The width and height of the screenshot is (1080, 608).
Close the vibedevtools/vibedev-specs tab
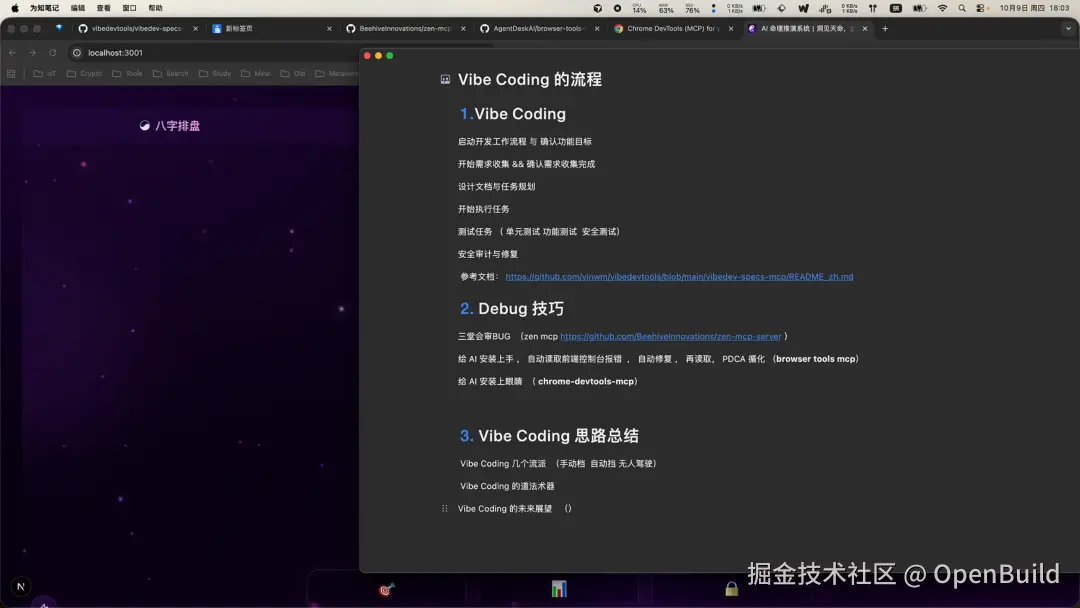(196, 29)
